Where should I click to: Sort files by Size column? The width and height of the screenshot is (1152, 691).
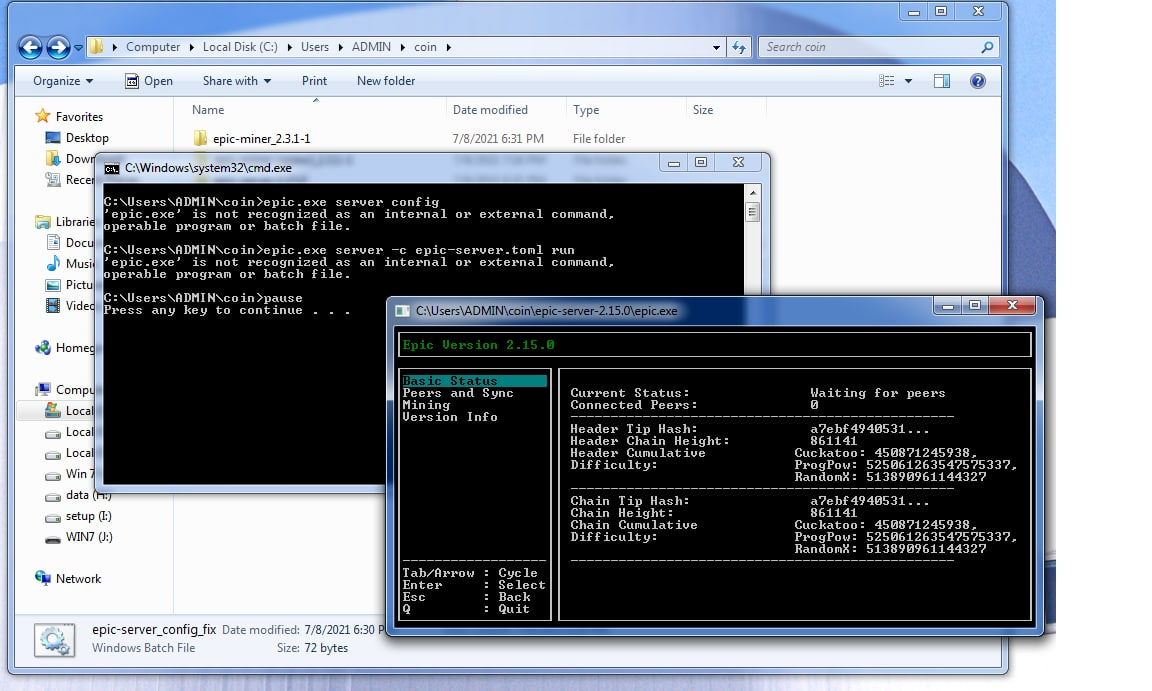click(x=702, y=109)
